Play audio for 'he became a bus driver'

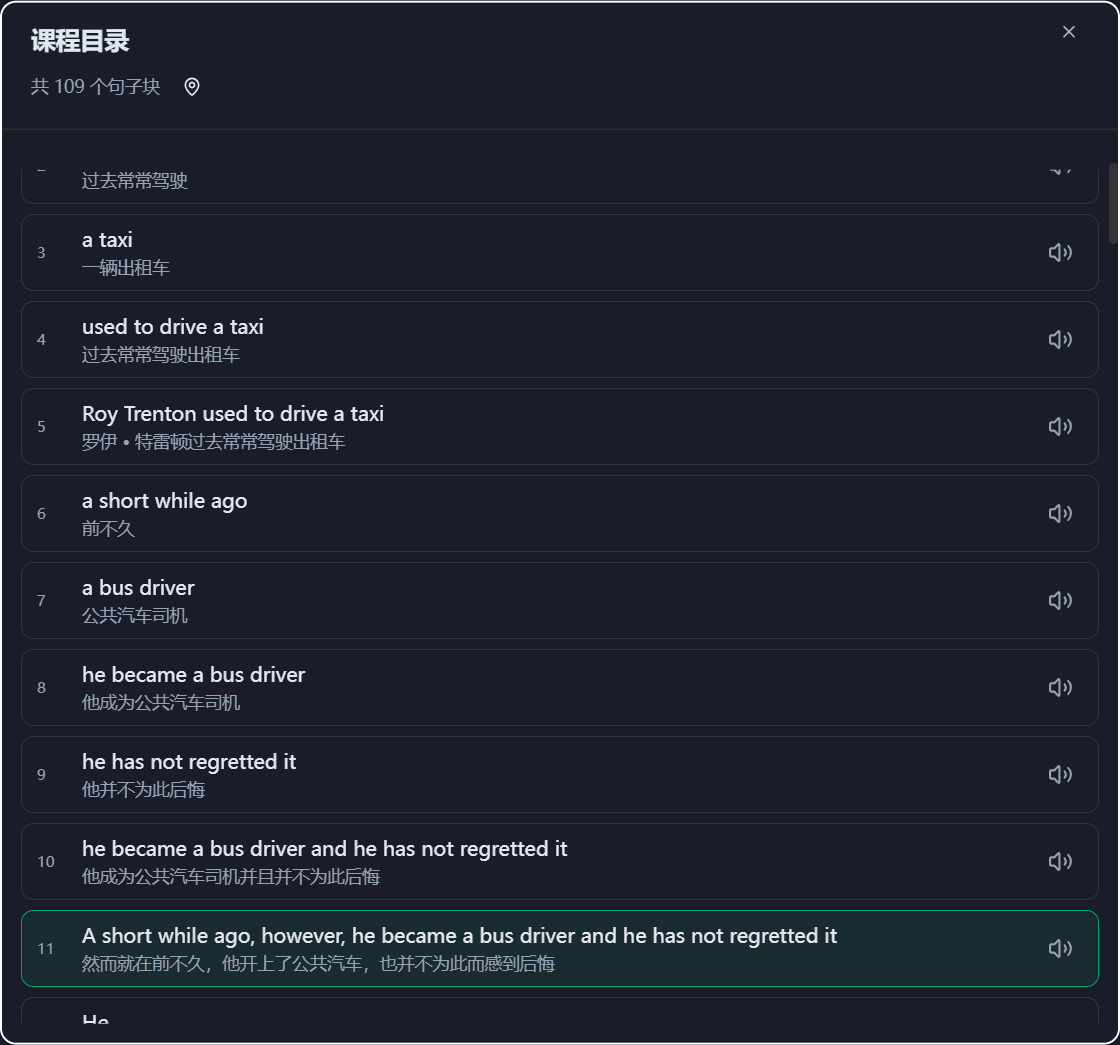[x=1060, y=688]
